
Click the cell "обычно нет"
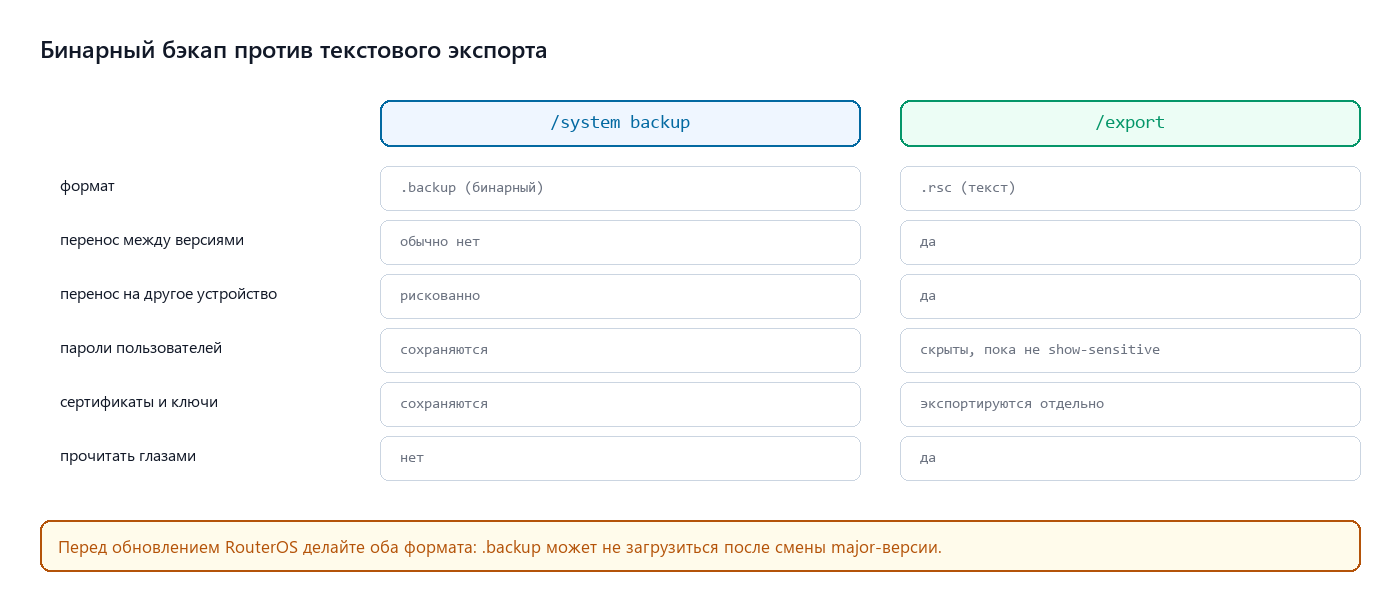[x=620, y=242]
